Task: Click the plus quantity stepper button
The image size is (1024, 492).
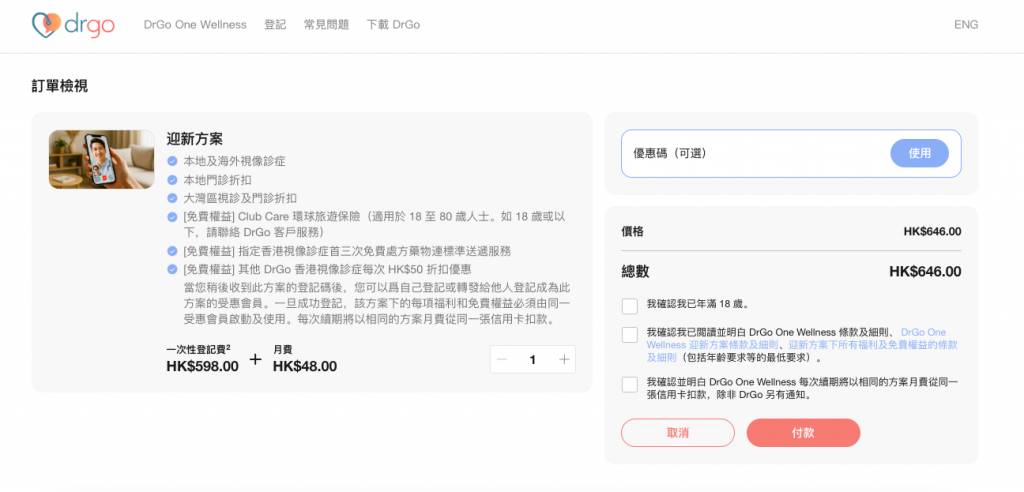Action: click(564, 360)
